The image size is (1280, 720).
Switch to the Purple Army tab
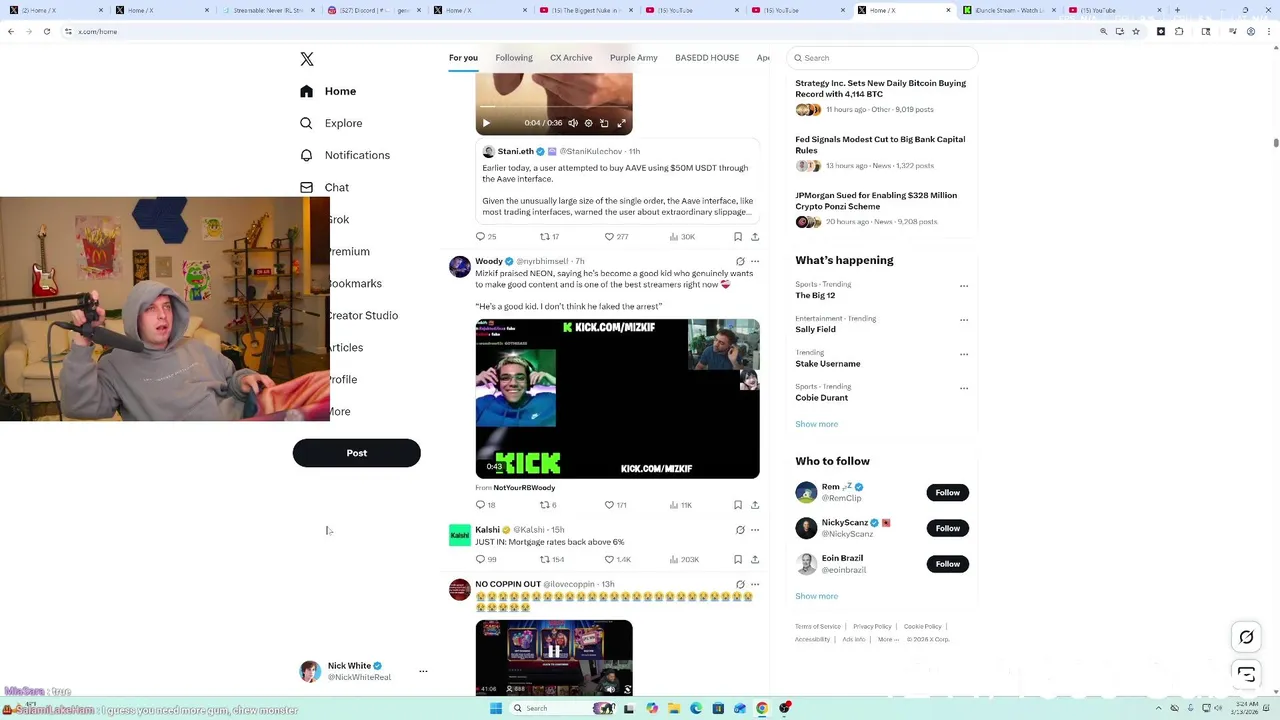(x=634, y=58)
